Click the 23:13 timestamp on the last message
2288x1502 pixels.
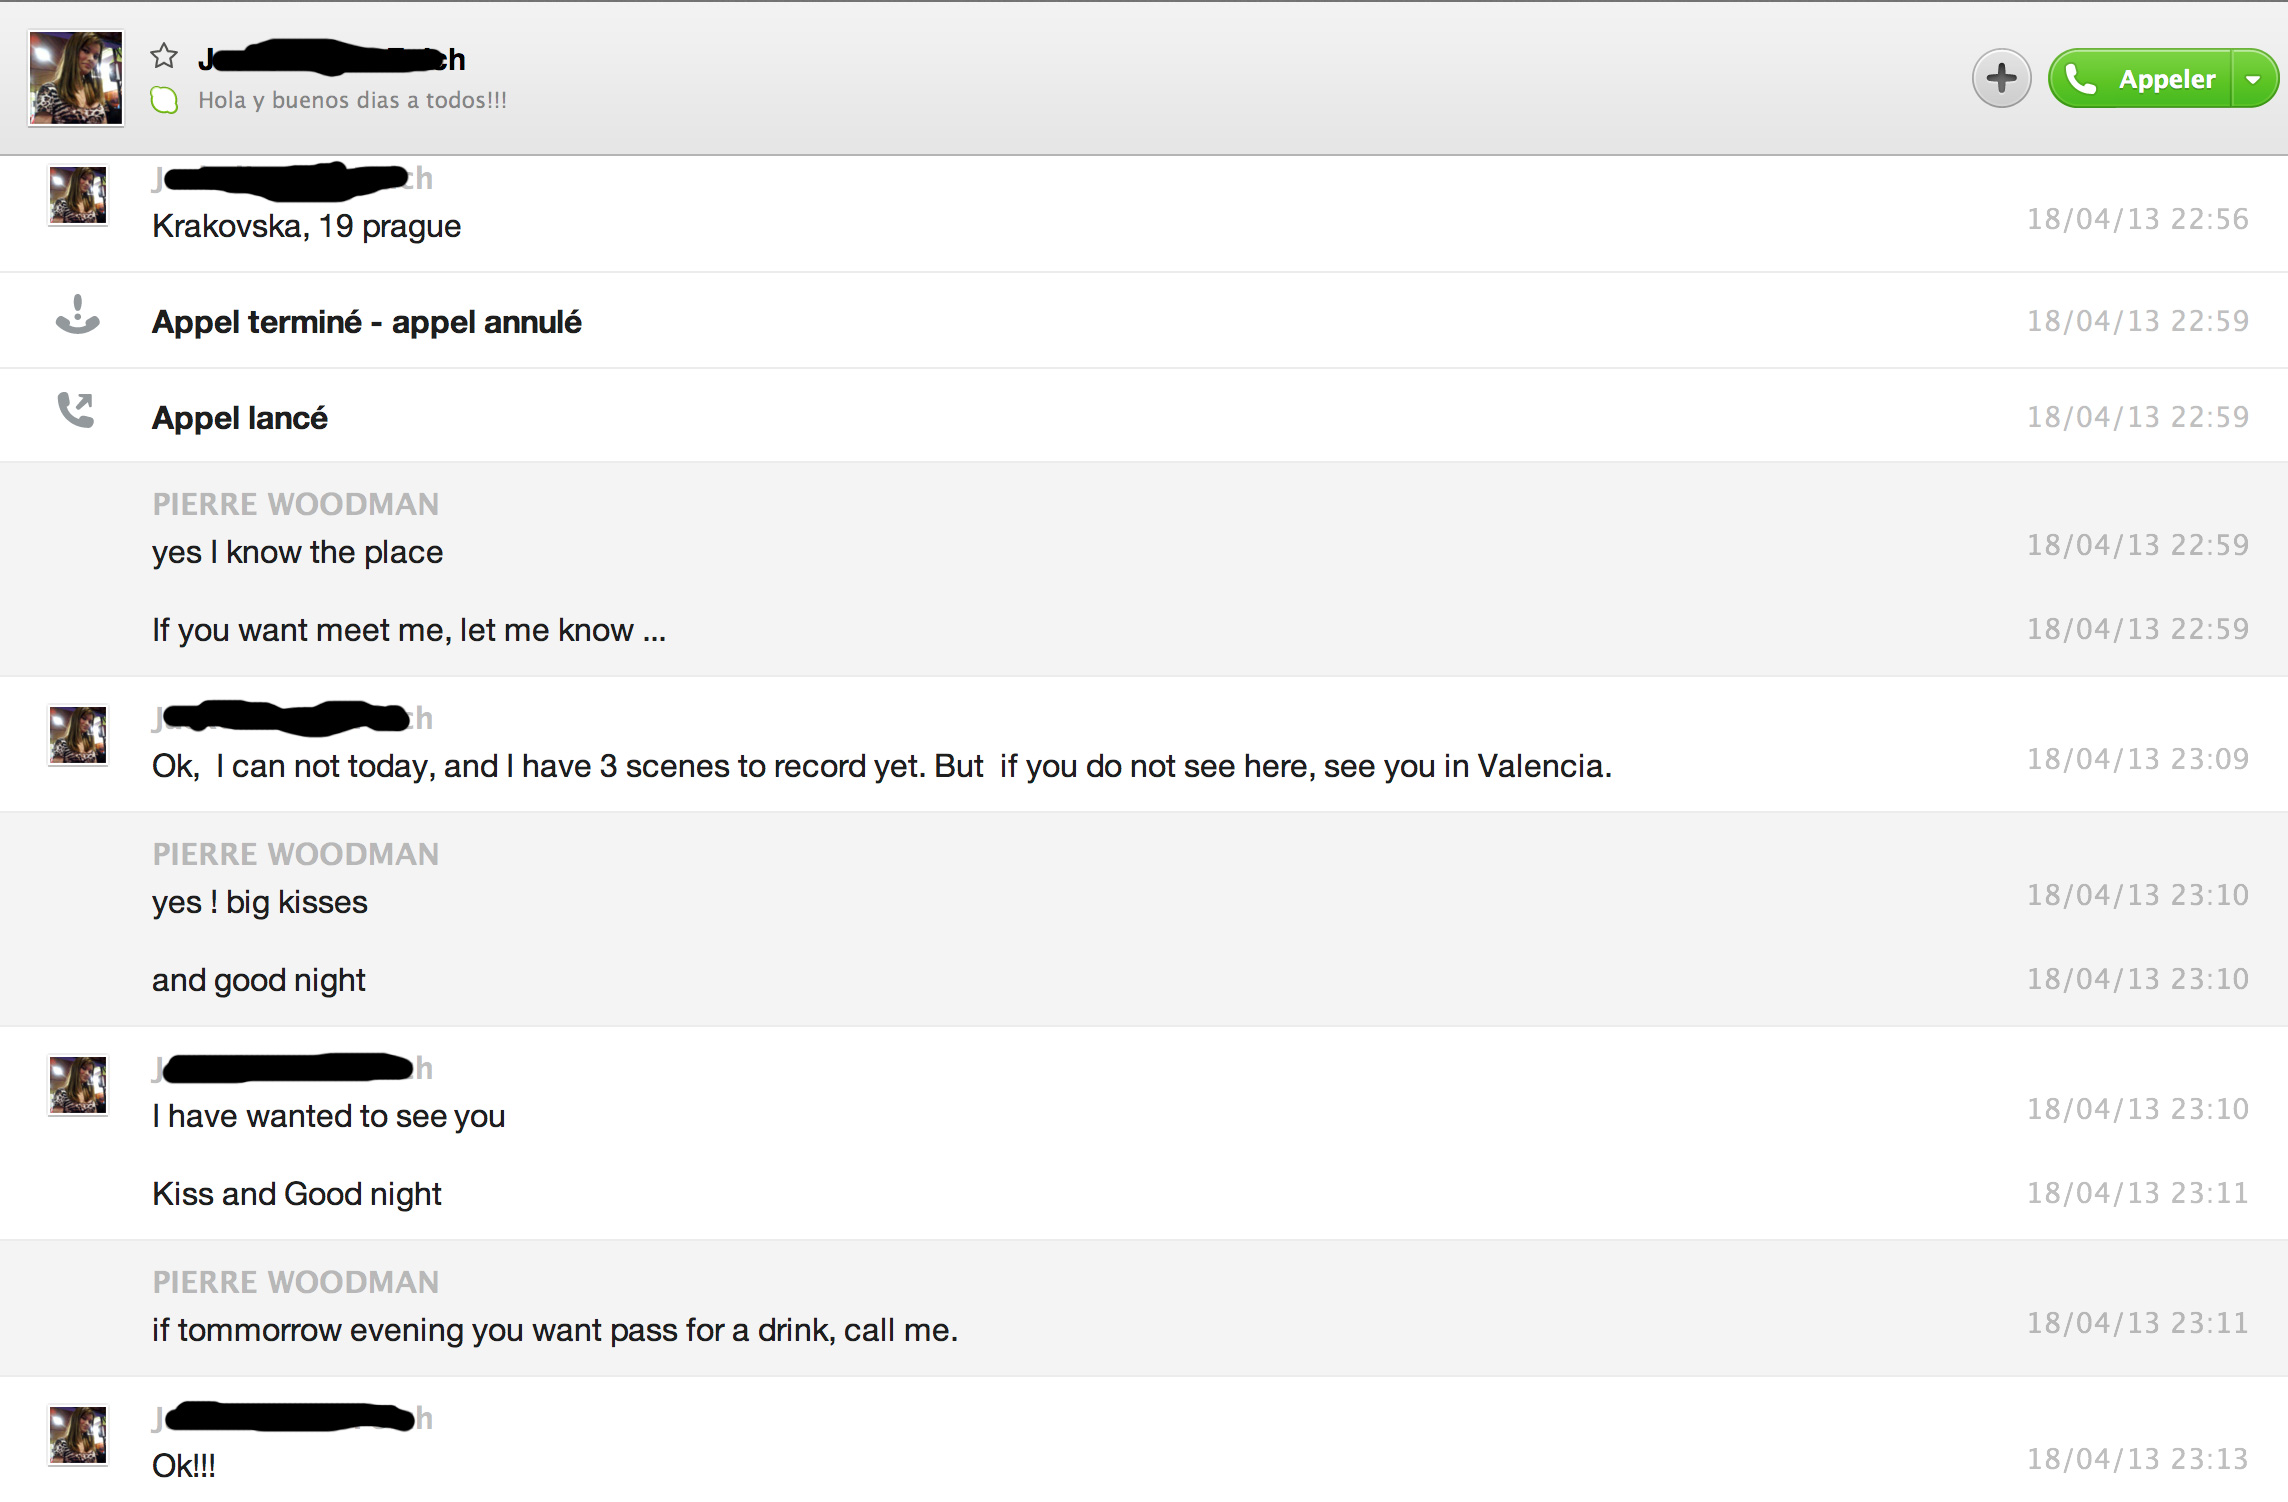[x=2137, y=1459]
